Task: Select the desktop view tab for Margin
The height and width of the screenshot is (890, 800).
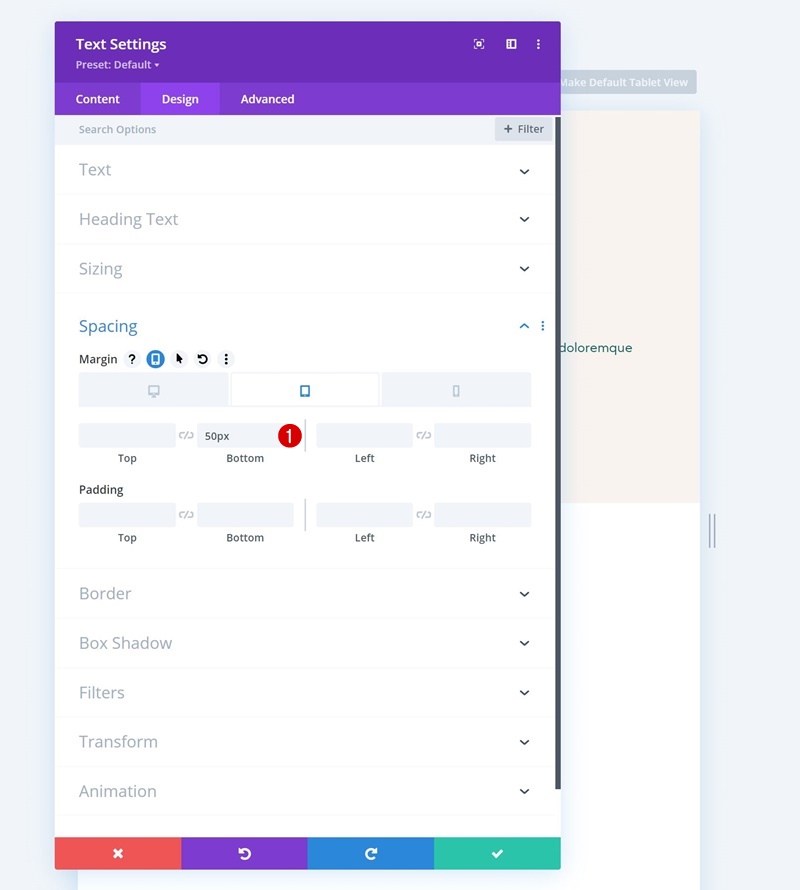Action: tap(153, 390)
